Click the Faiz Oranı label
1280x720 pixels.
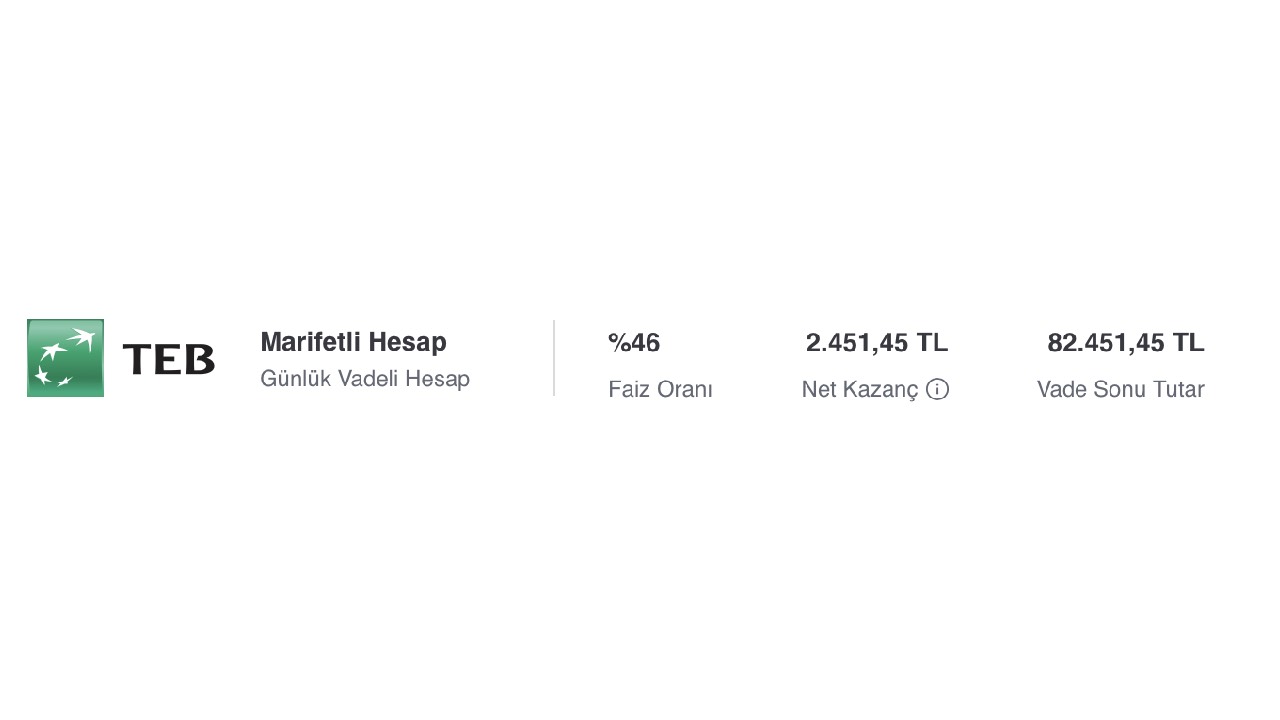660,390
